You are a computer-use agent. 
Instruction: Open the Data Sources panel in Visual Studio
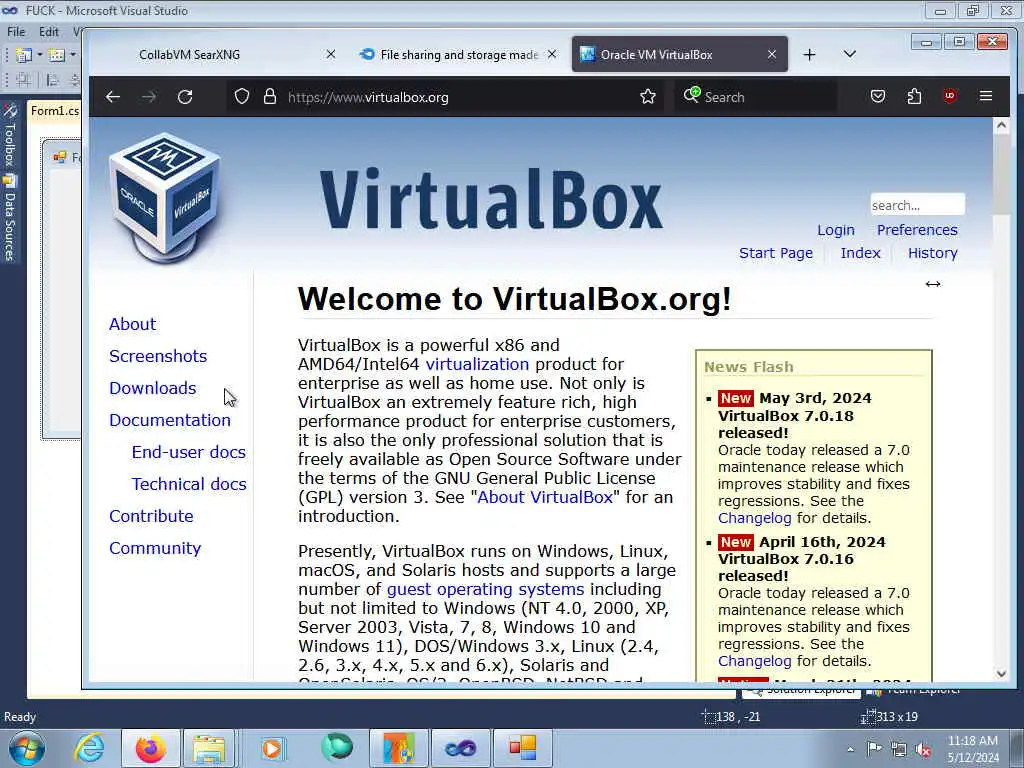point(9,219)
